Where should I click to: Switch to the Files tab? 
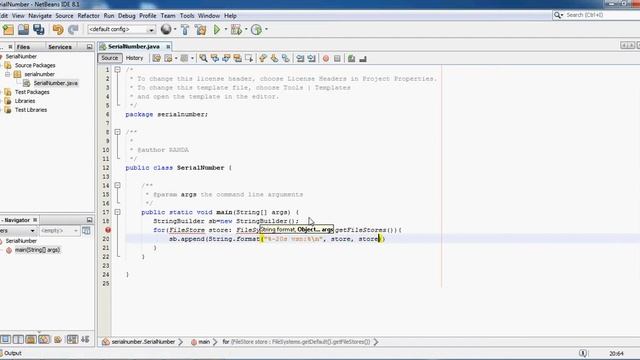[23, 47]
